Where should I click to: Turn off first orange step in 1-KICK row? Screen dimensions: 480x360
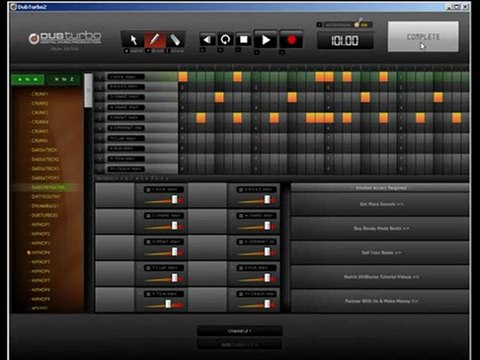[183, 77]
